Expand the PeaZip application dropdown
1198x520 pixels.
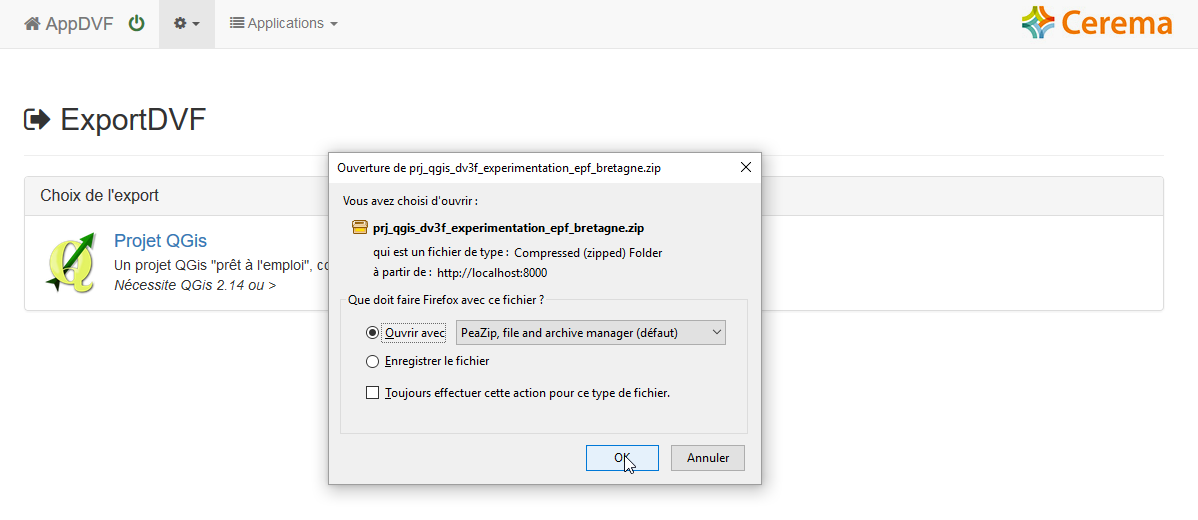click(x=590, y=333)
